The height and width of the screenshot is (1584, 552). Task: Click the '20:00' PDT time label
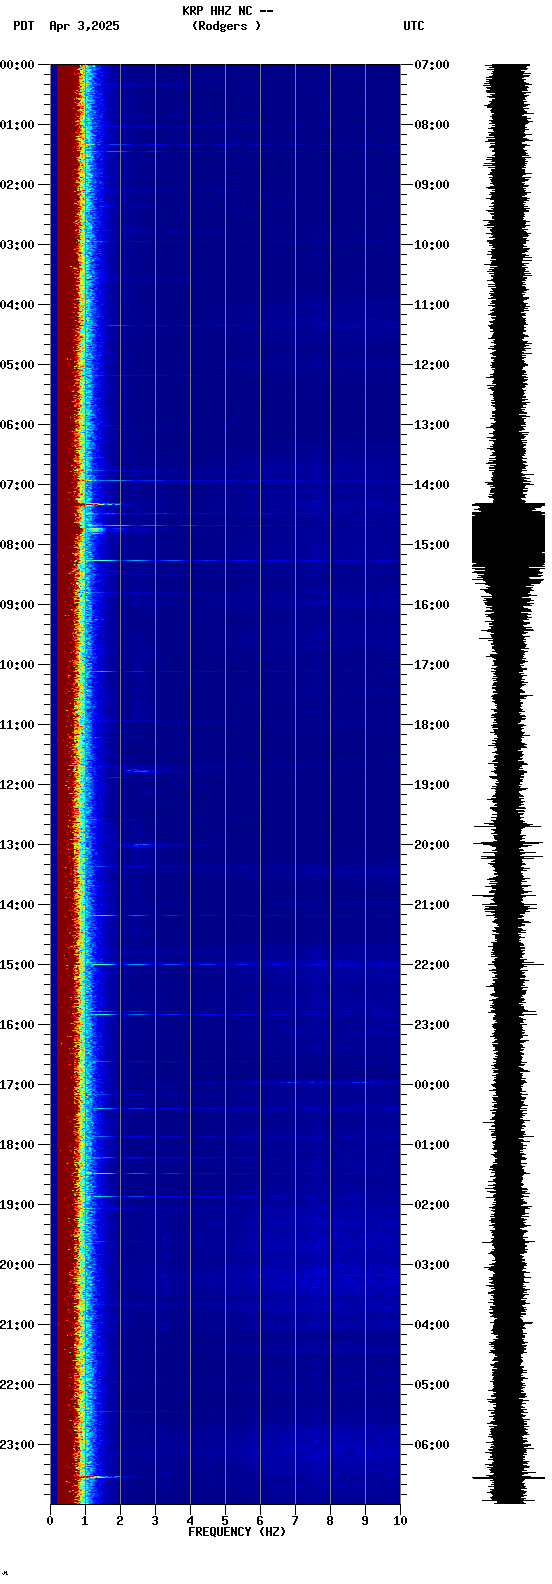pos(17,1265)
